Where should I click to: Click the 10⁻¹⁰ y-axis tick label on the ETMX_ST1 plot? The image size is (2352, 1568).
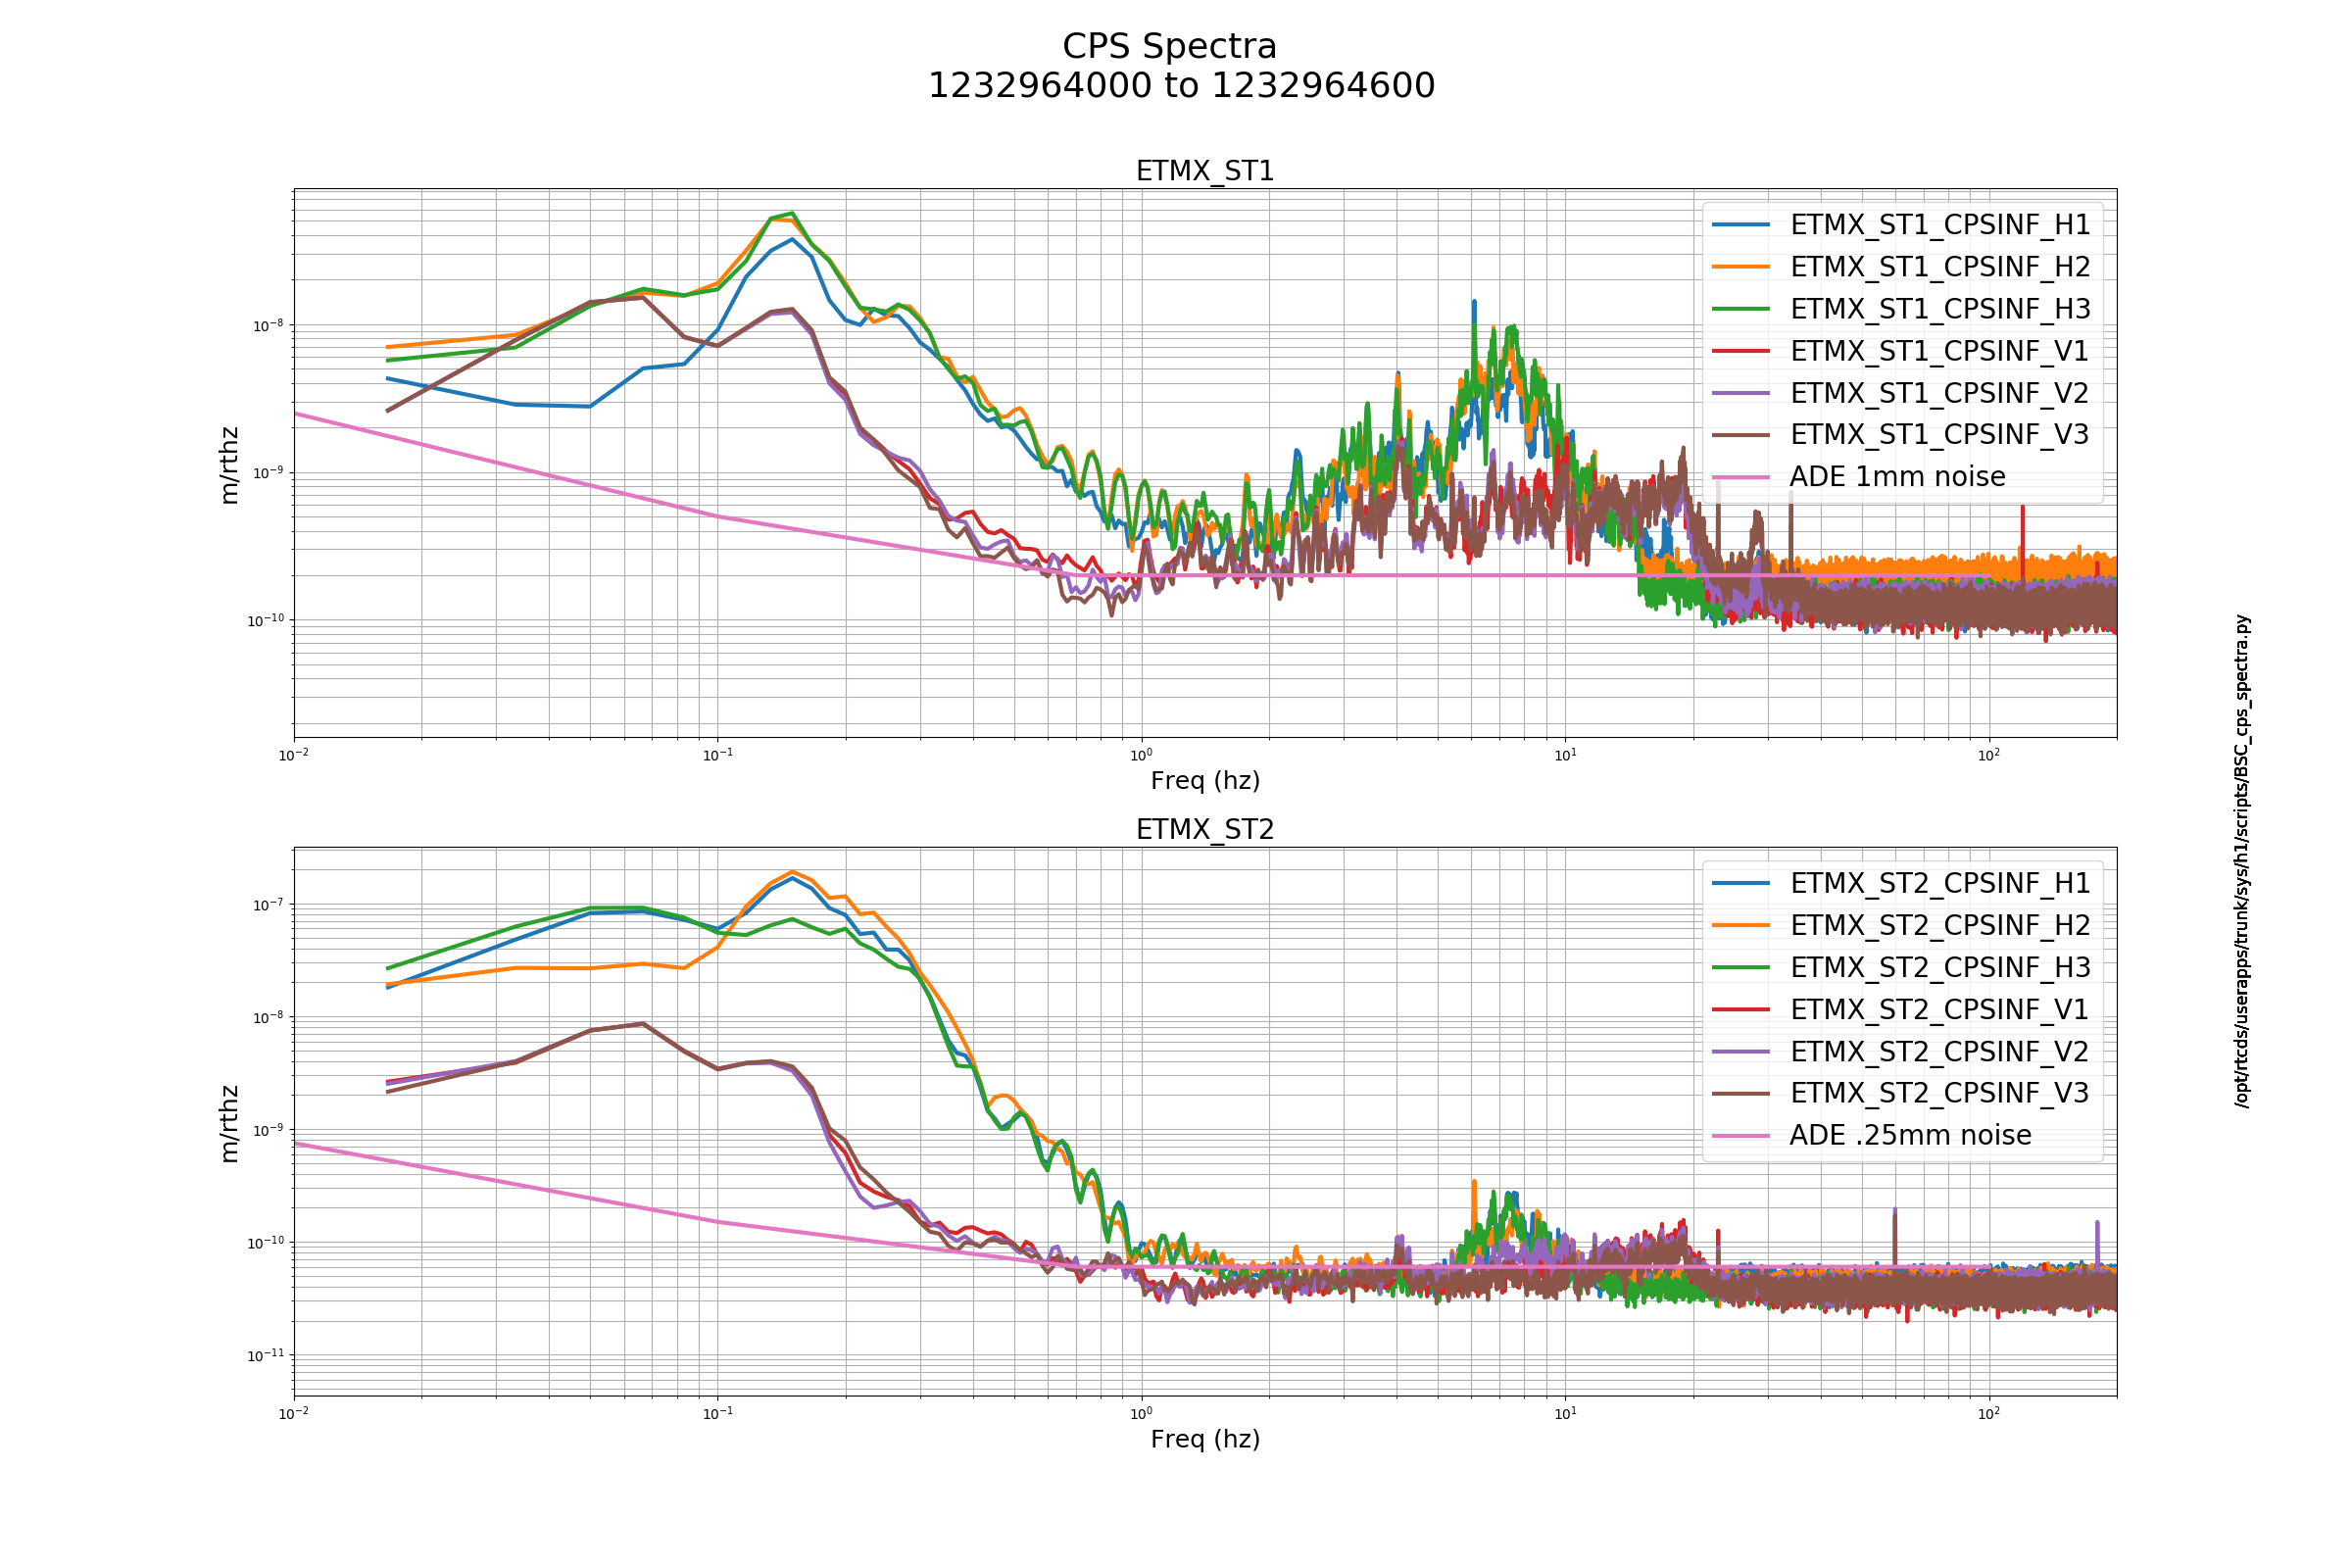pos(265,621)
